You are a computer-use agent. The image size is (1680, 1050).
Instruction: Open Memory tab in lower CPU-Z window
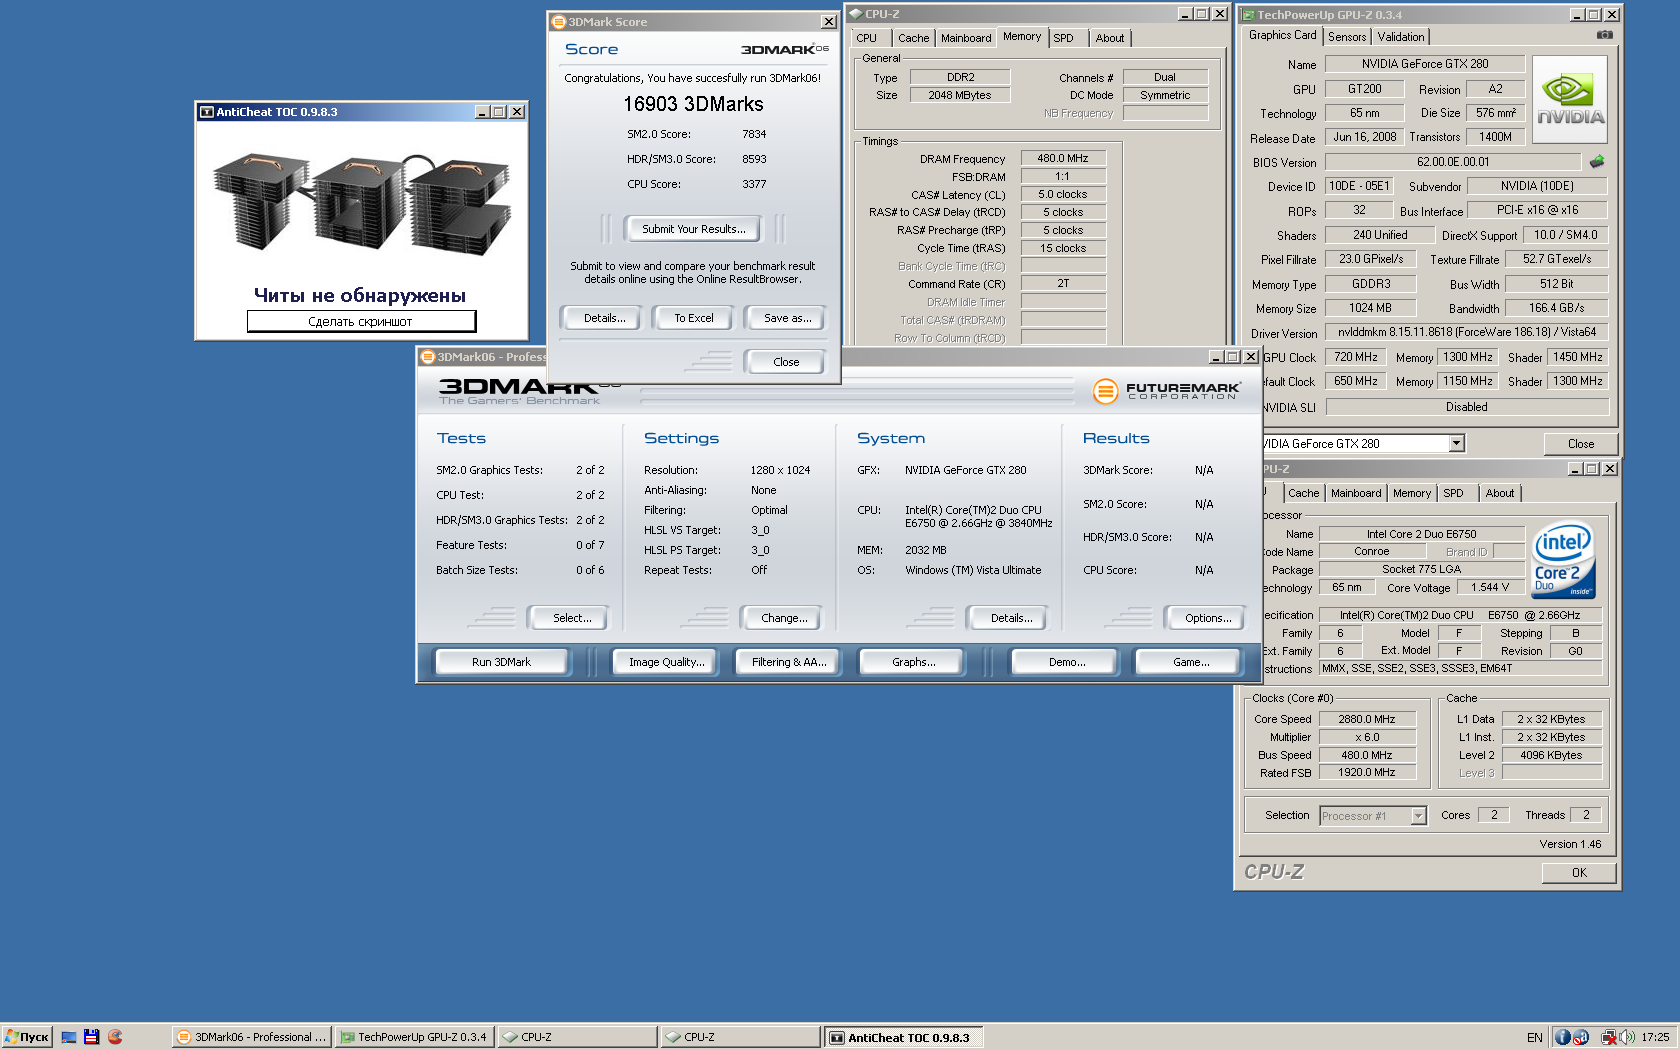click(x=1412, y=493)
